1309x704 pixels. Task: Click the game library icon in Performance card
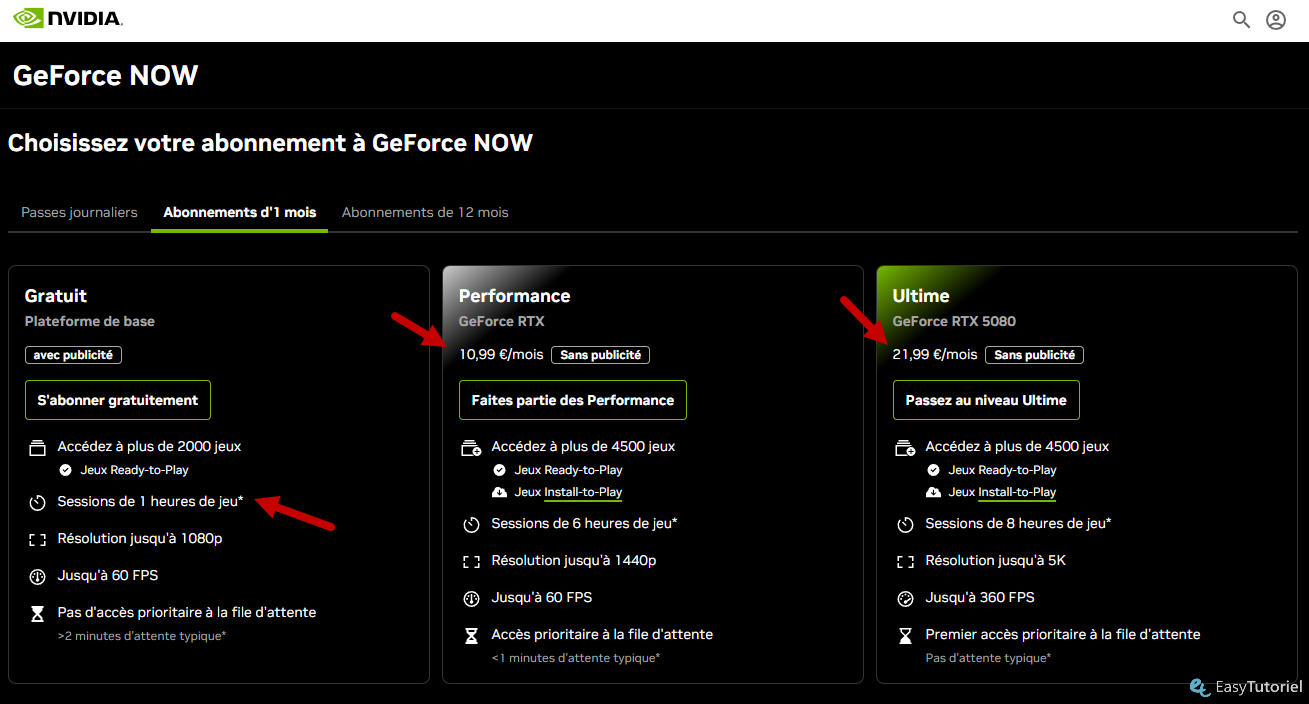coord(471,447)
